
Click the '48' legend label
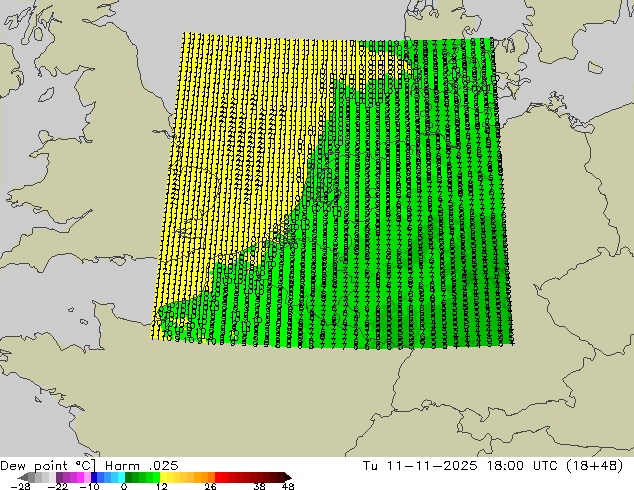(x=288, y=486)
